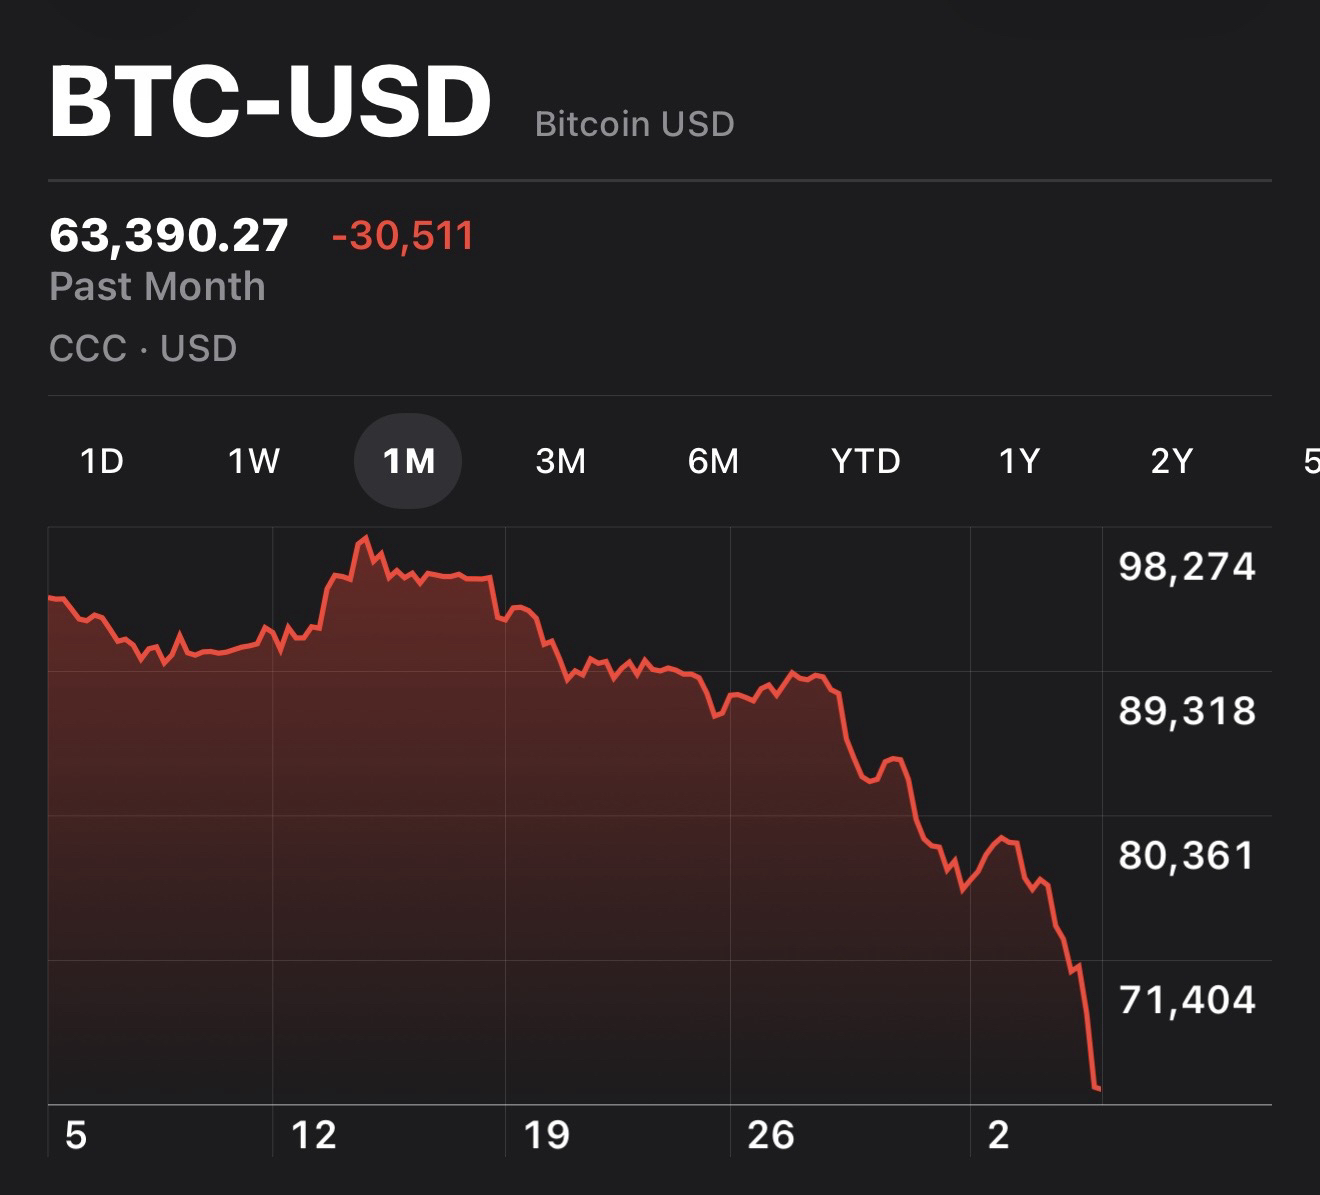The width and height of the screenshot is (1320, 1195).
Task: Toggle the -30,511 price change value
Action: 402,236
